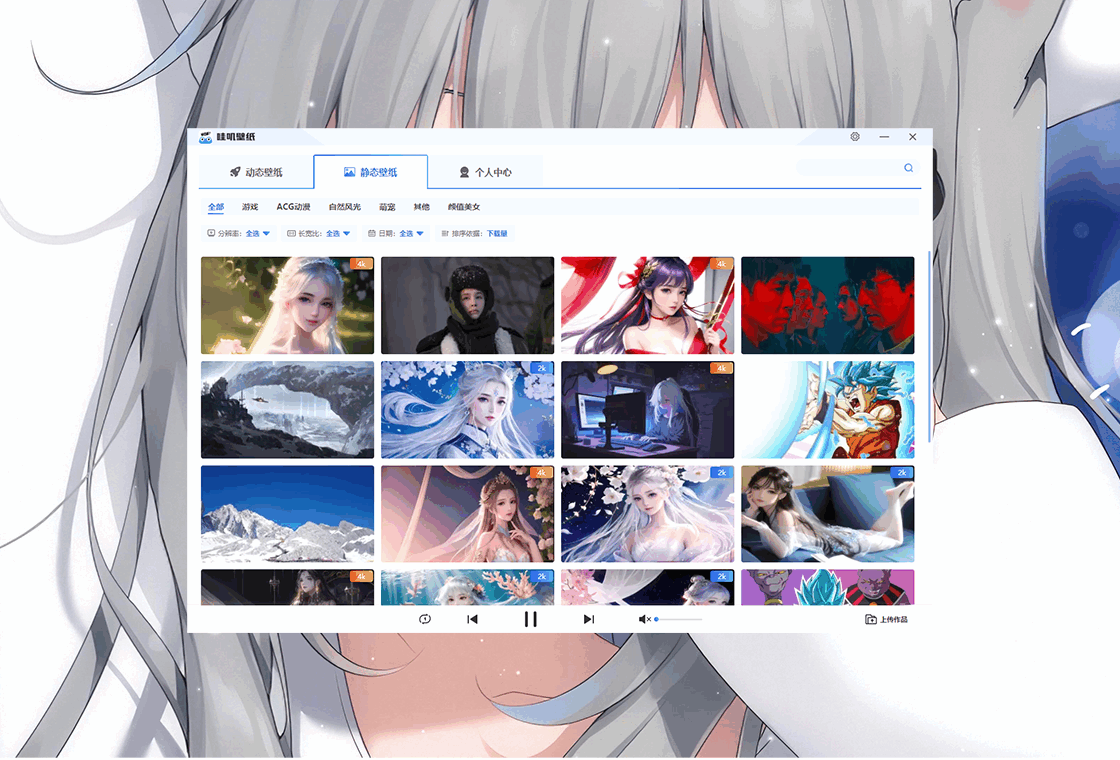Open the person in black fur hat wallpaper

(467, 306)
